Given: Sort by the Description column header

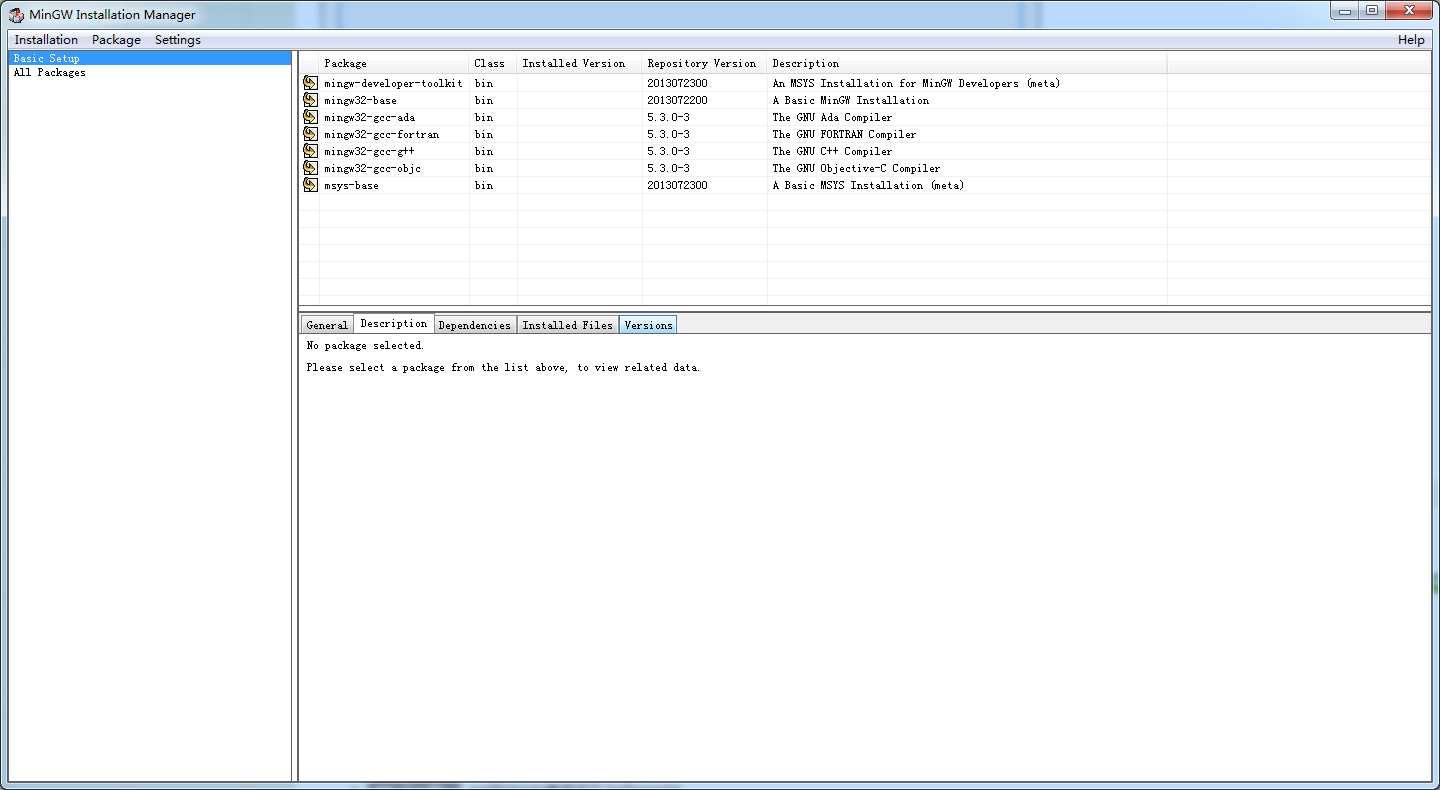Looking at the screenshot, I should pyautogui.click(x=967, y=63).
